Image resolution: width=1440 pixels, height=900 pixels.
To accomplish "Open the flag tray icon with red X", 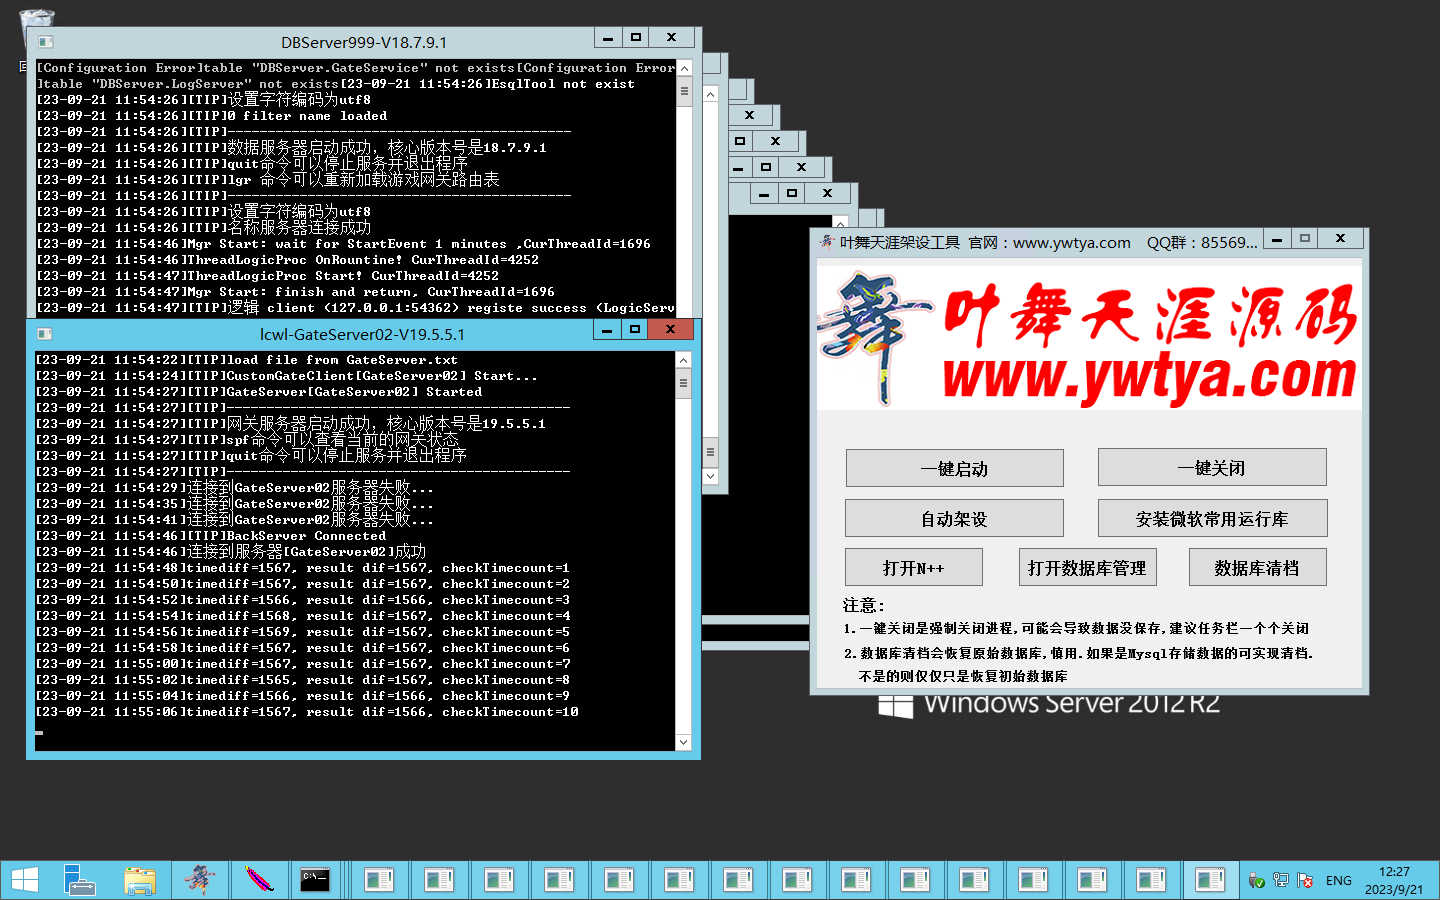I will click(x=1305, y=881).
